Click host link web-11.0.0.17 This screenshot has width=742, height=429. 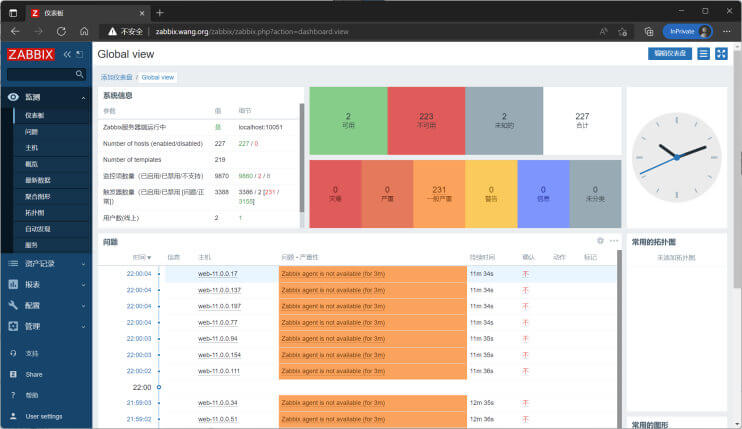click(x=218, y=274)
